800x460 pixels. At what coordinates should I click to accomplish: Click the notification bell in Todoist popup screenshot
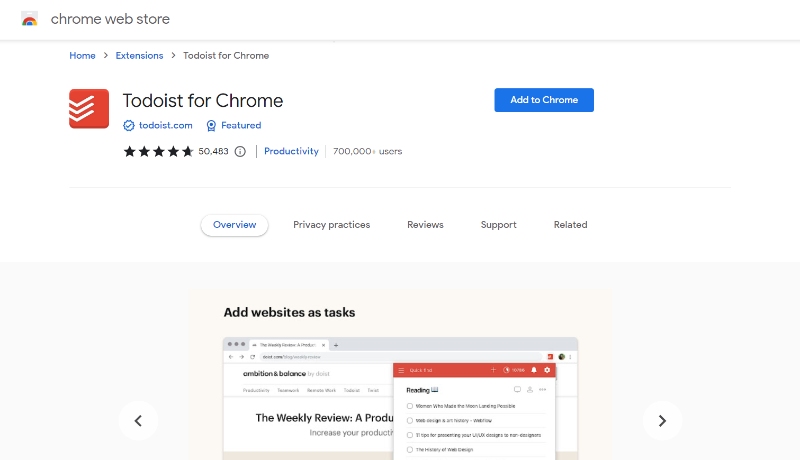[x=534, y=370]
